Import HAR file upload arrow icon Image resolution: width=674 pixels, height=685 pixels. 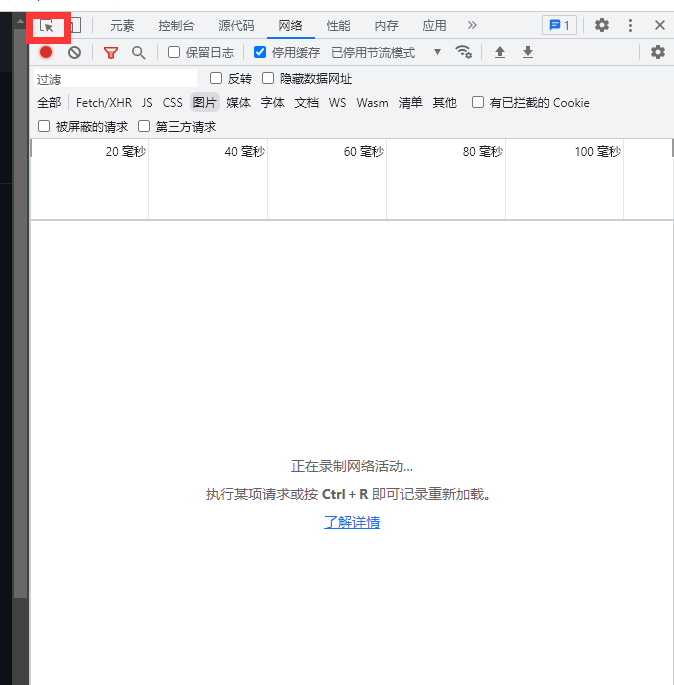[500, 52]
